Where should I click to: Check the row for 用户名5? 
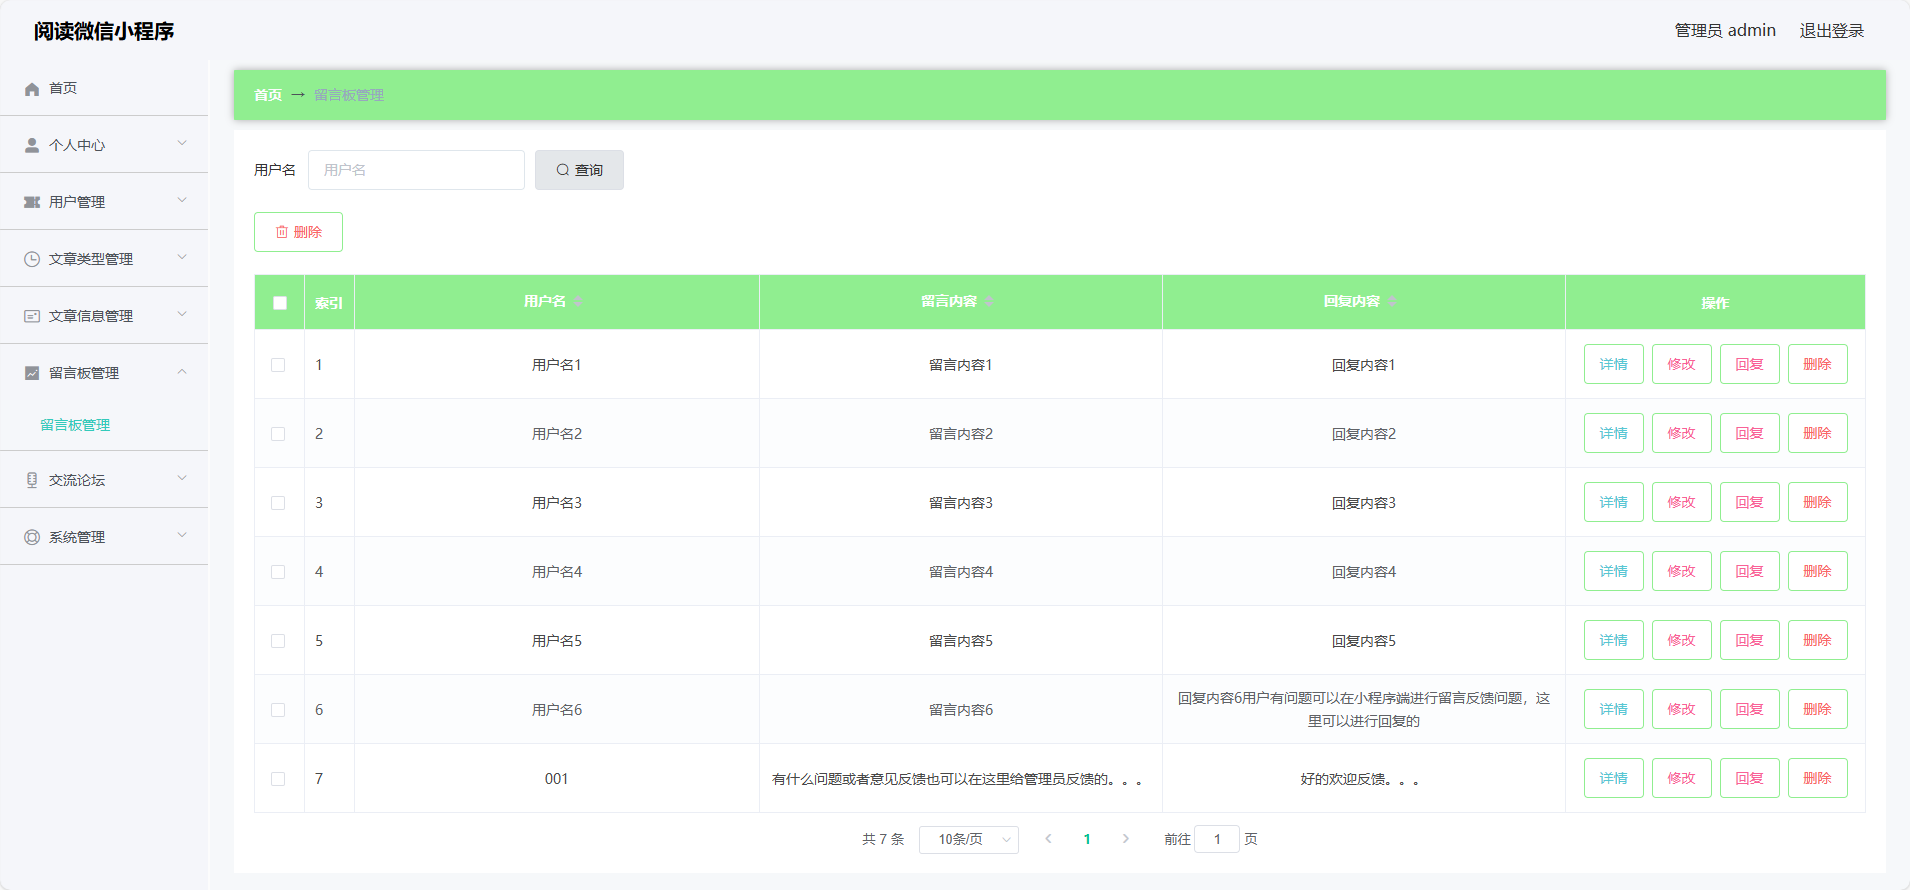tap(278, 641)
